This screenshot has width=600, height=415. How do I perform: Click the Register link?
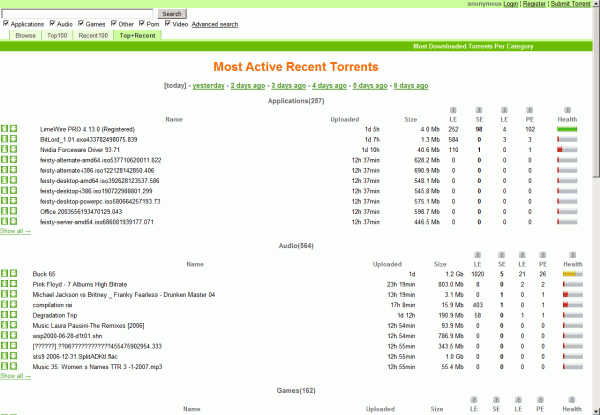tap(534, 3)
